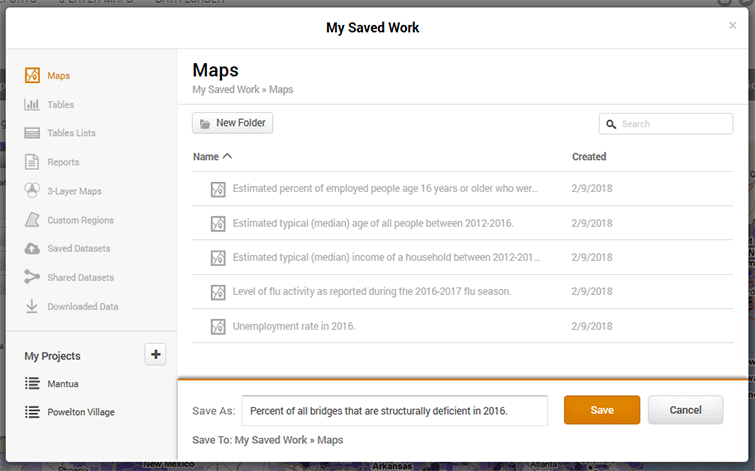Click the Saved Datasets cloud icon
The width and height of the screenshot is (755, 471).
coord(32,249)
